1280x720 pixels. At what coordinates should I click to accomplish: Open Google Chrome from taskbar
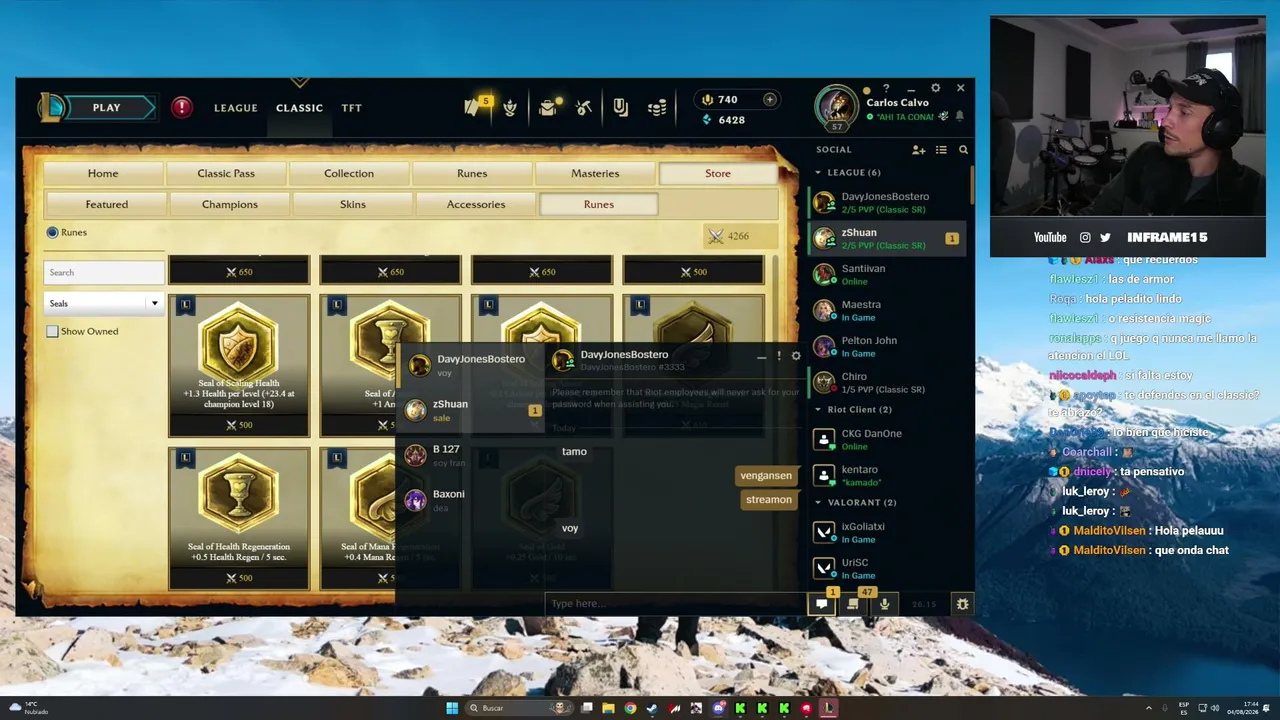[x=630, y=708]
